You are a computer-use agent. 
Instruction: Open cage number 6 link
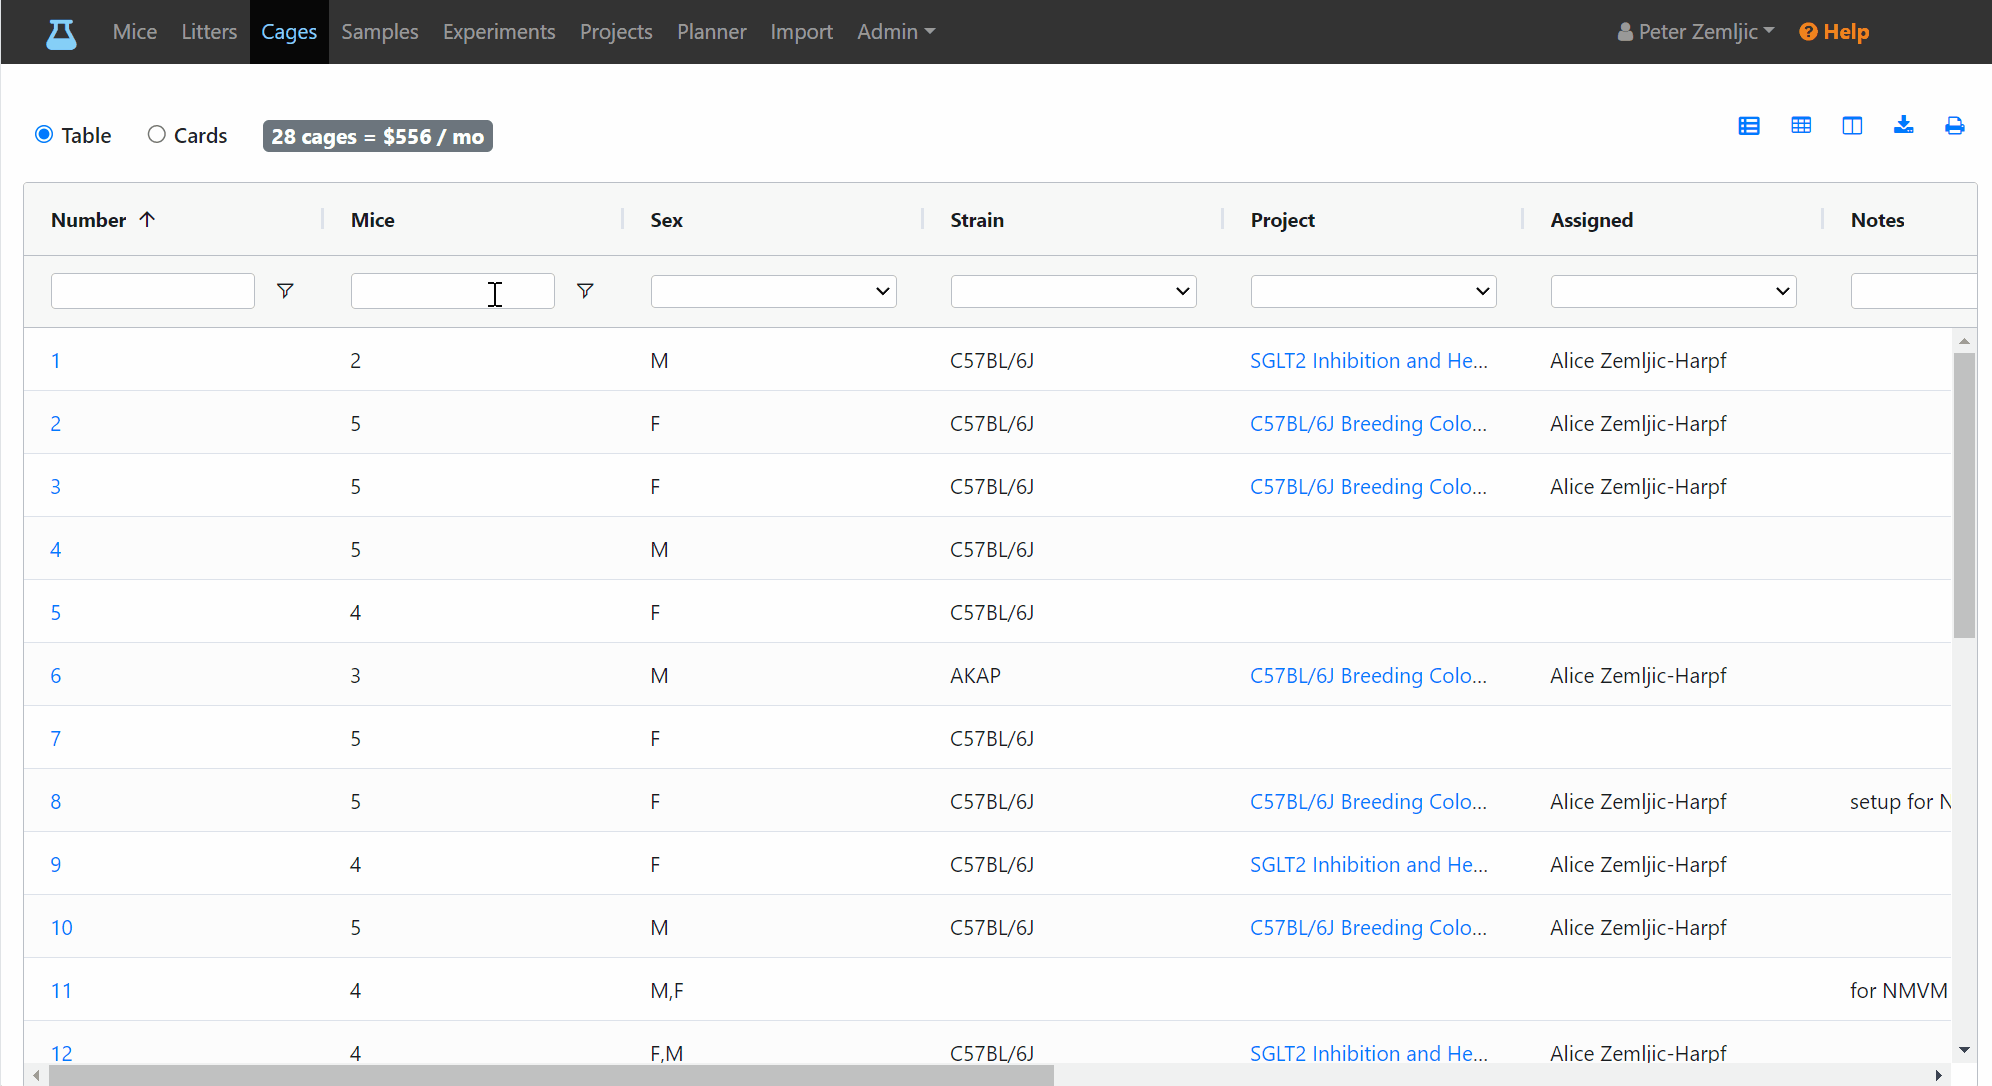point(56,676)
